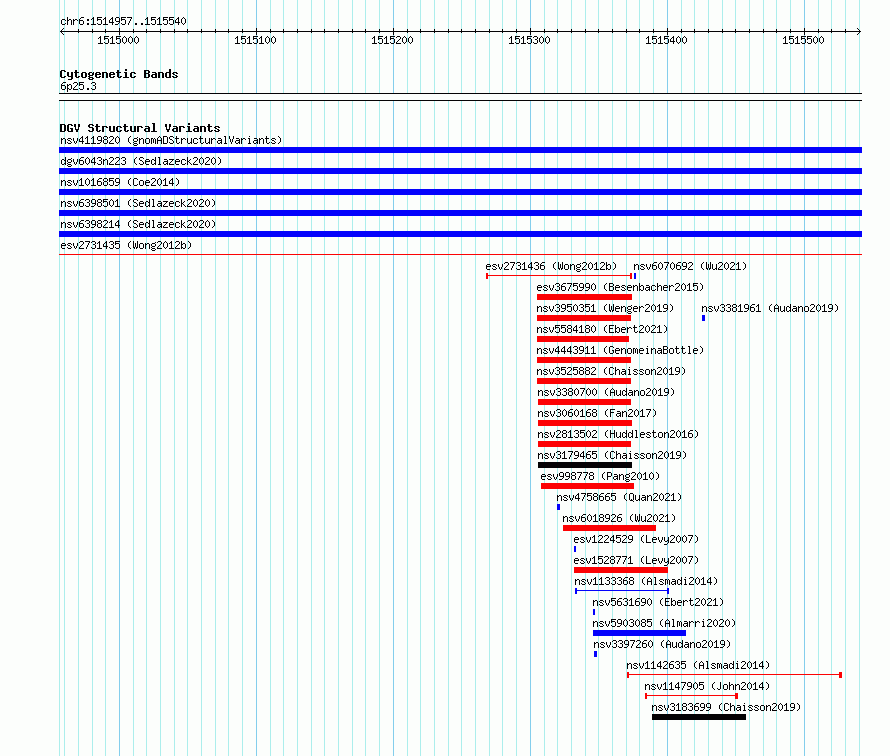
Task: Click nsv1133368 (Alsmadi2014) label
Action: click(x=646, y=581)
